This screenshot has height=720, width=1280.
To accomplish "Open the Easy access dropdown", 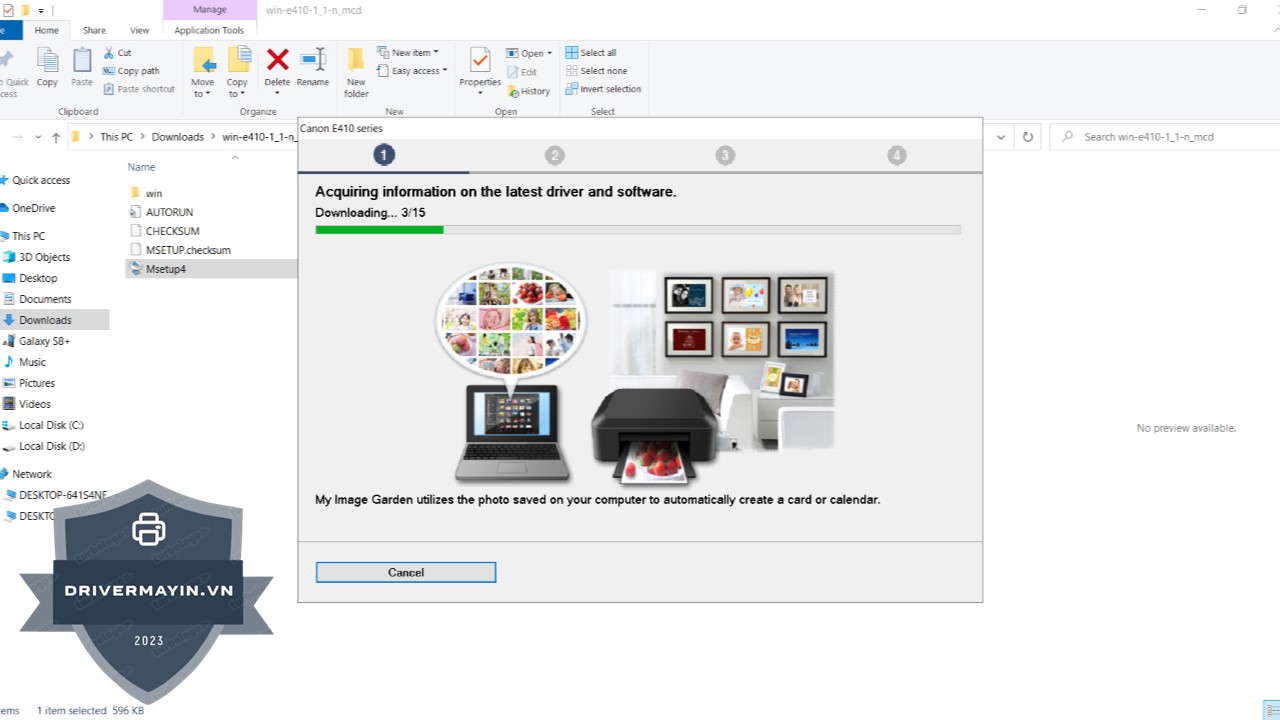I will [x=415, y=71].
